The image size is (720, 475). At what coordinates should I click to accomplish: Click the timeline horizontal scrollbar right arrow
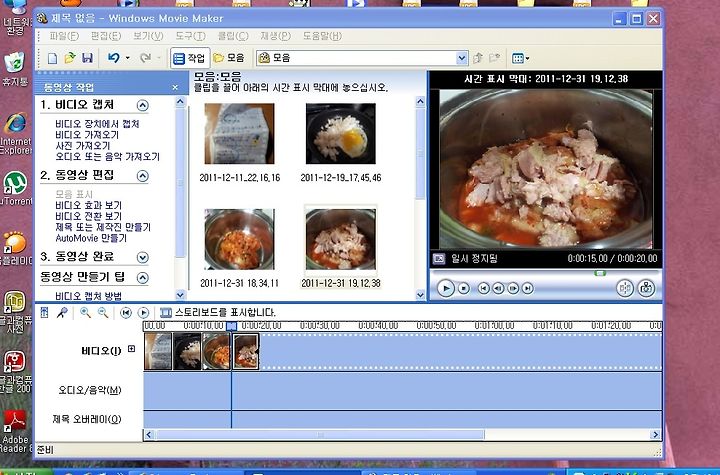click(655, 435)
